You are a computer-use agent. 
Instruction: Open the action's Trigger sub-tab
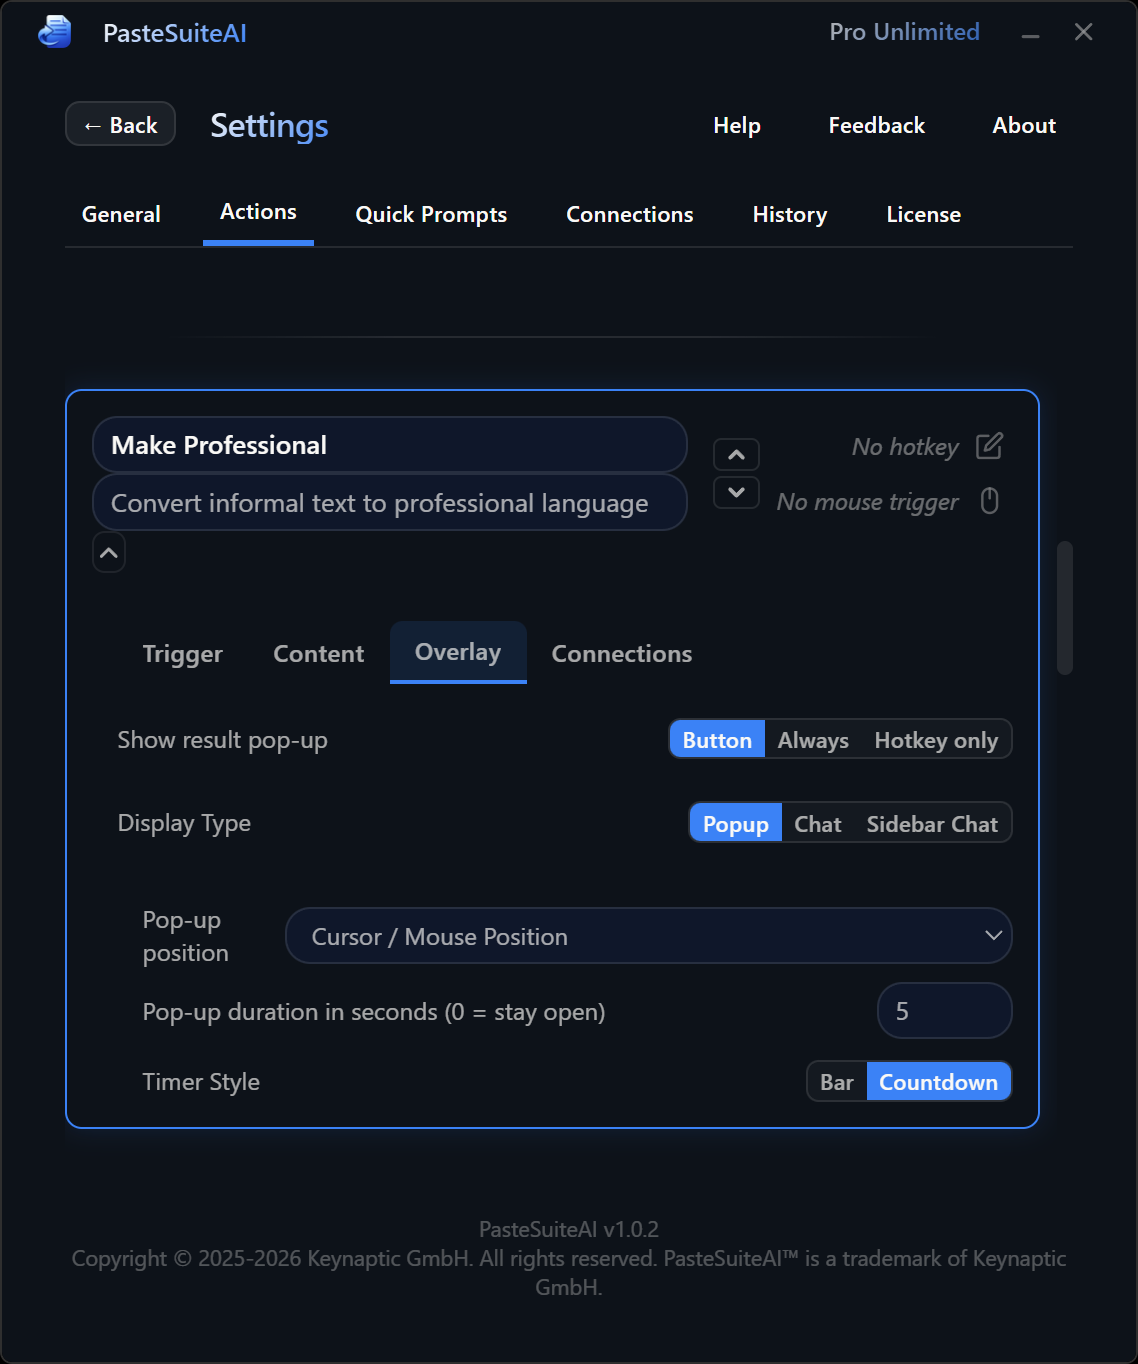coord(182,653)
